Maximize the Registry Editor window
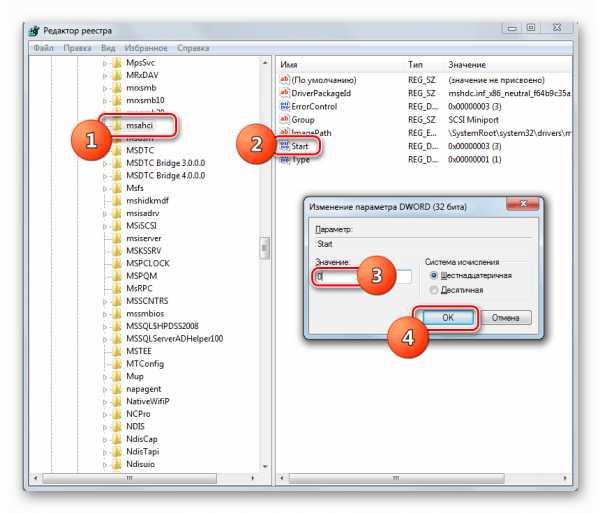 pyautogui.click(x=531, y=28)
